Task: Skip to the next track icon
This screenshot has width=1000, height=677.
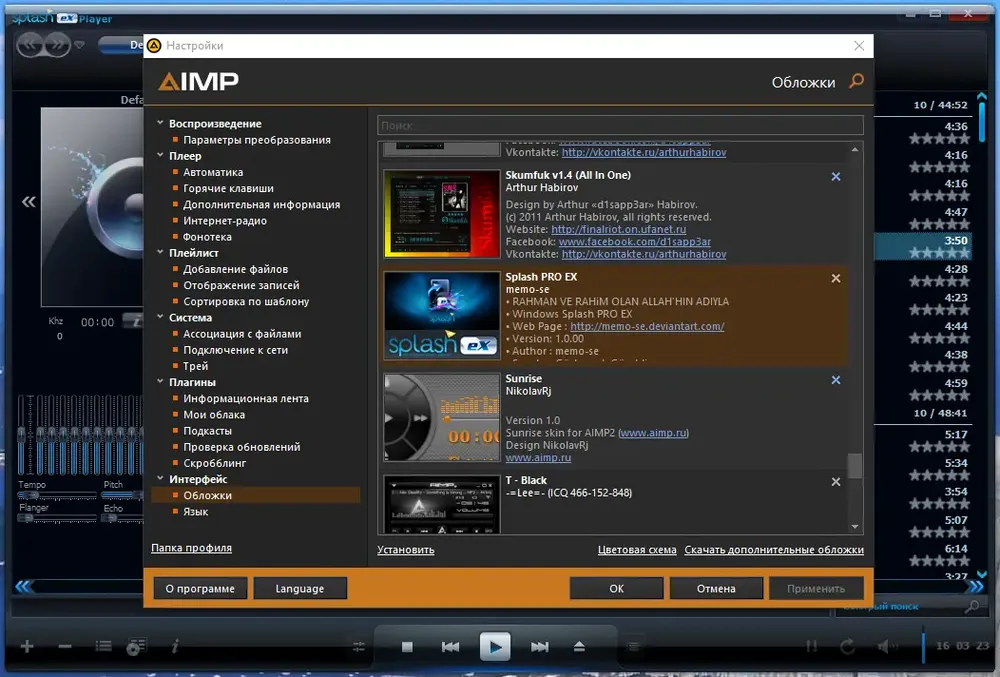Action: [x=540, y=647]
